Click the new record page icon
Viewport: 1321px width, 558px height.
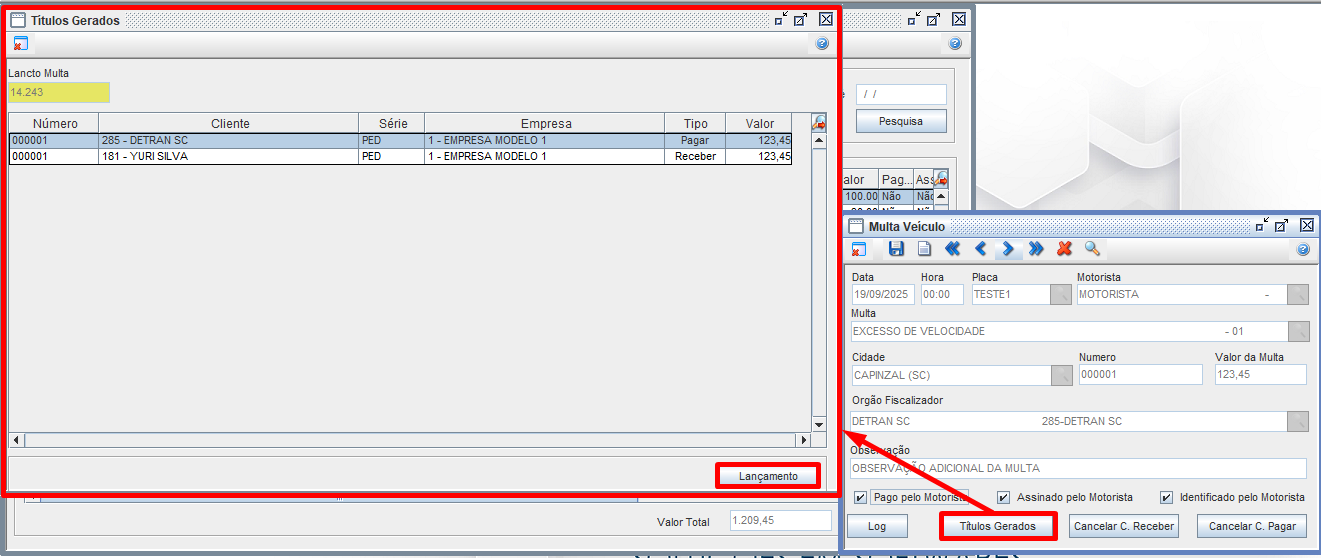tap(924, 249)
